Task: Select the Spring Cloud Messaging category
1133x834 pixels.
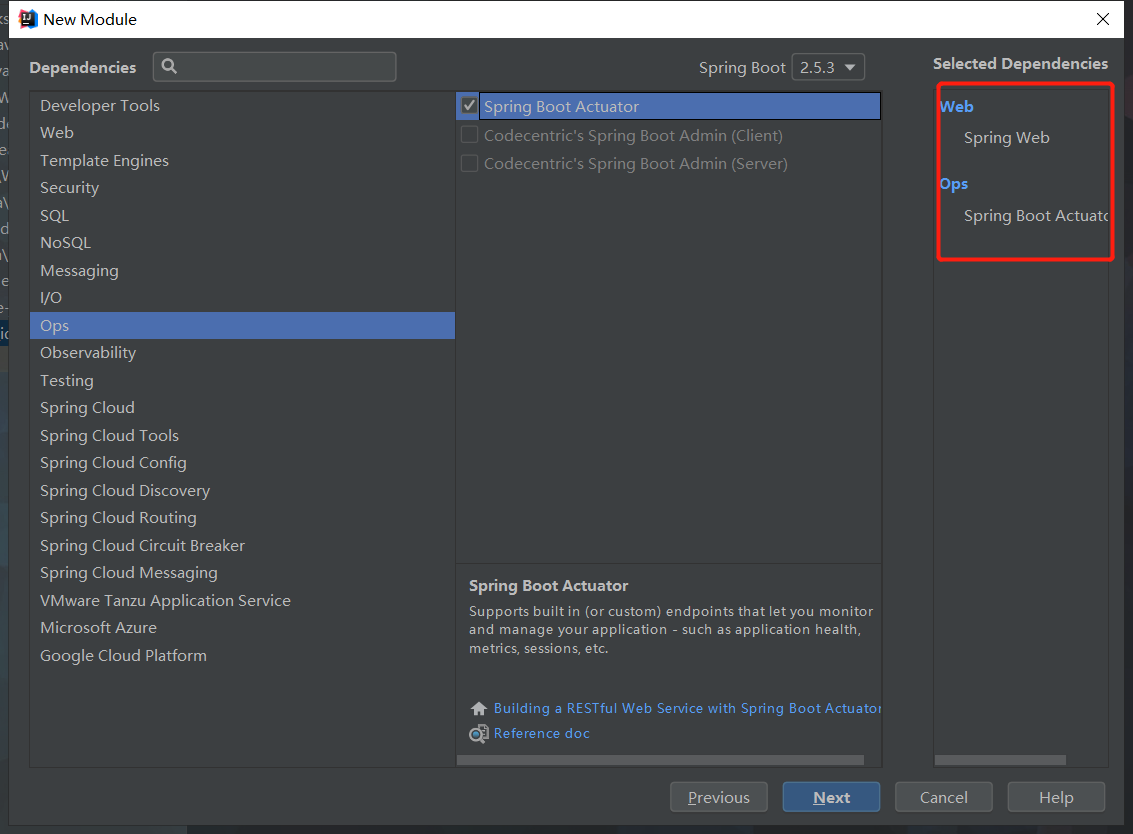Action: click(242, 572)
